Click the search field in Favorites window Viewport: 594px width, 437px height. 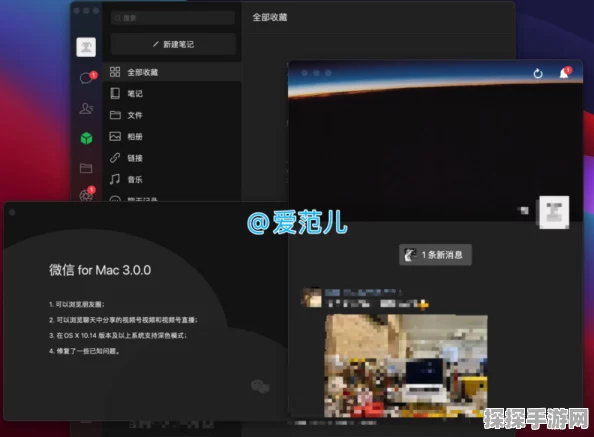click(172, 18)
